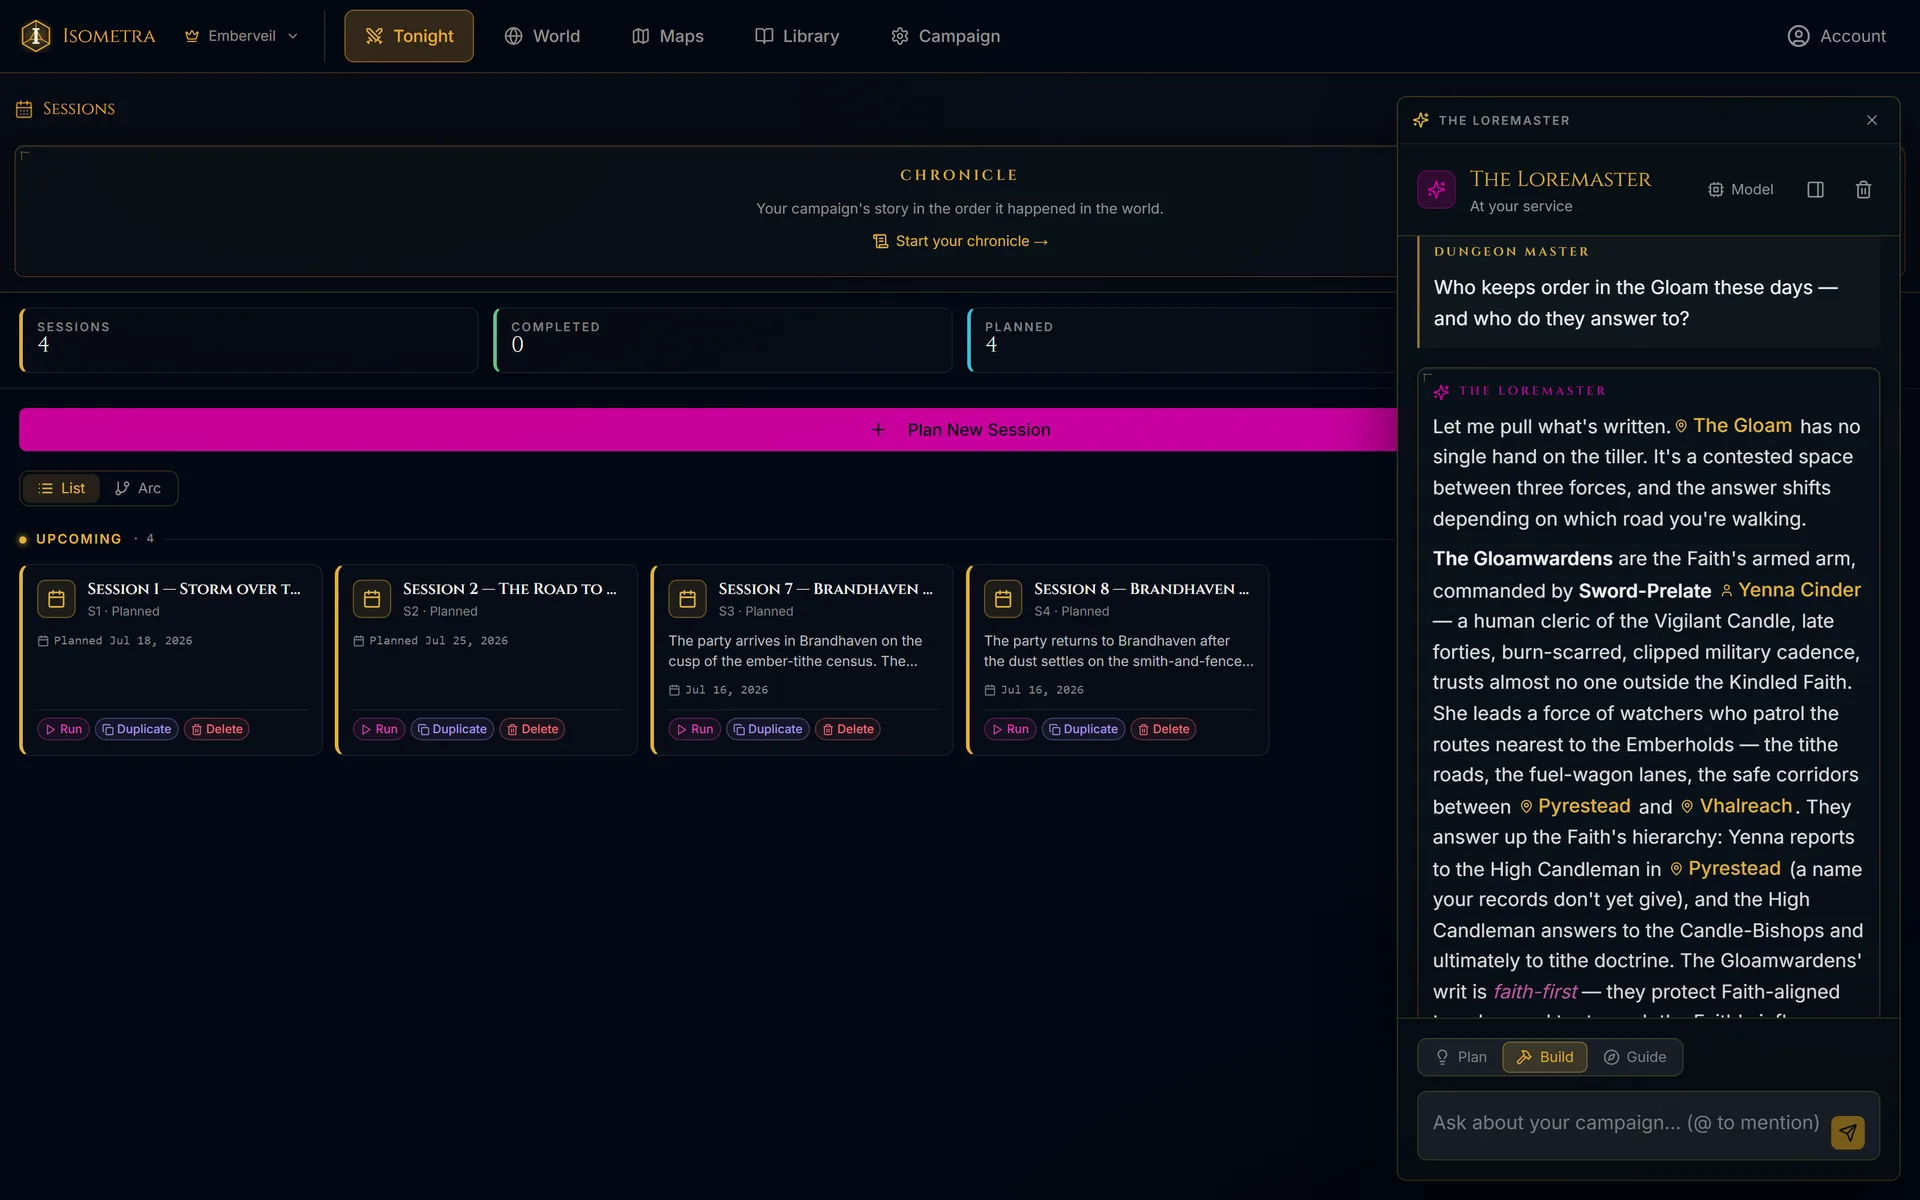Run Session 1 Storm Over
Image resolution: width=1920 pixels, height=1200 pixels.
coord(64,729)
